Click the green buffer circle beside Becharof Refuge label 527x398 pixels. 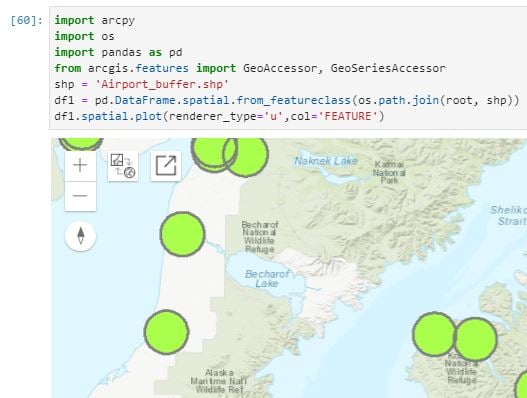pos(183,234)
